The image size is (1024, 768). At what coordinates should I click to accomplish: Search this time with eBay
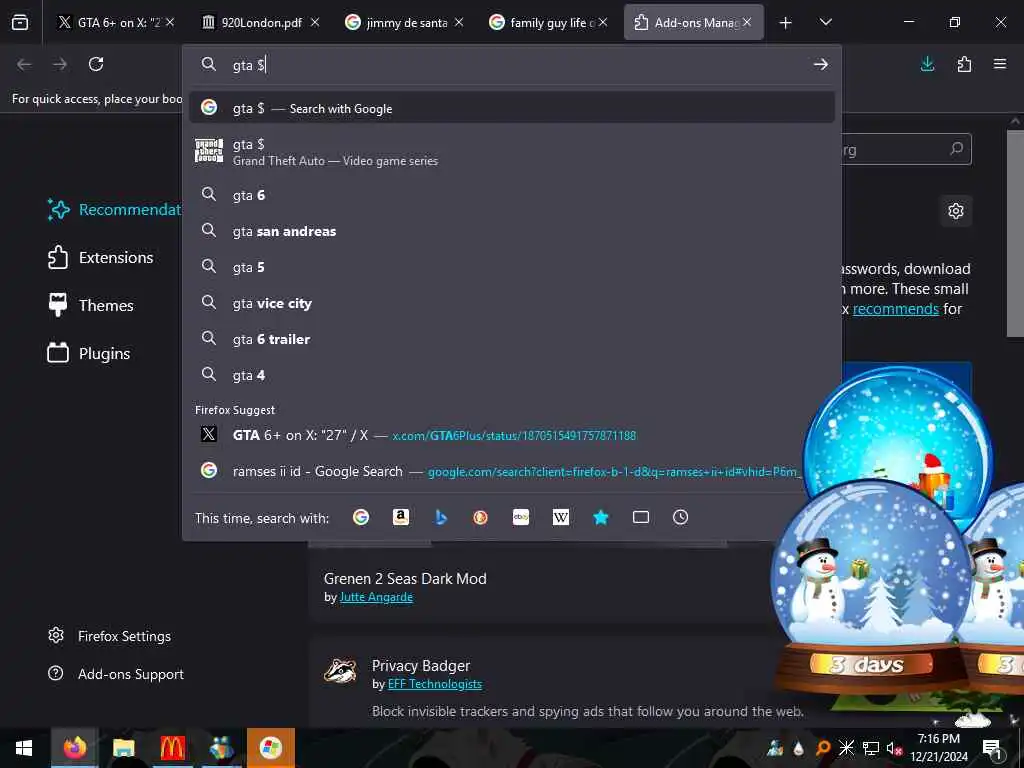[x=520, y=517]
